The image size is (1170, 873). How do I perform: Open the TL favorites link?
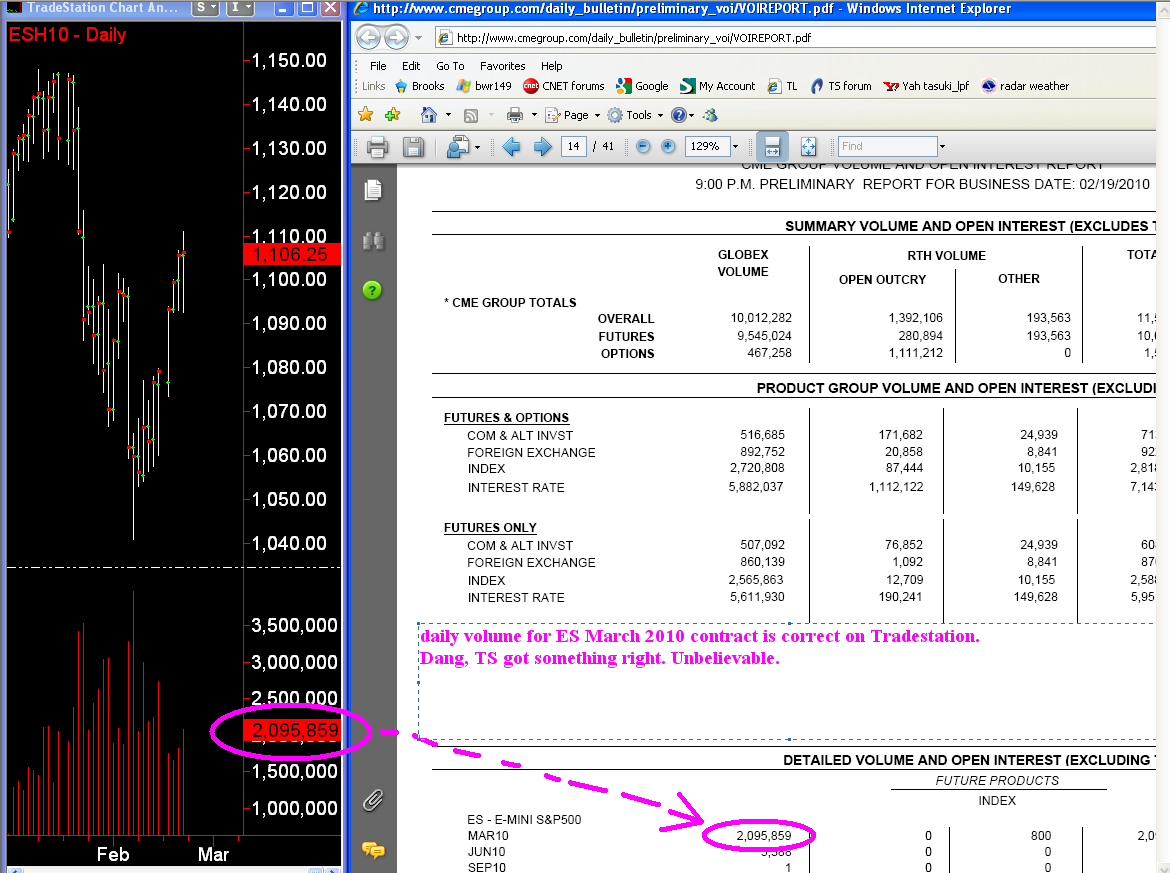pos(783,86)
